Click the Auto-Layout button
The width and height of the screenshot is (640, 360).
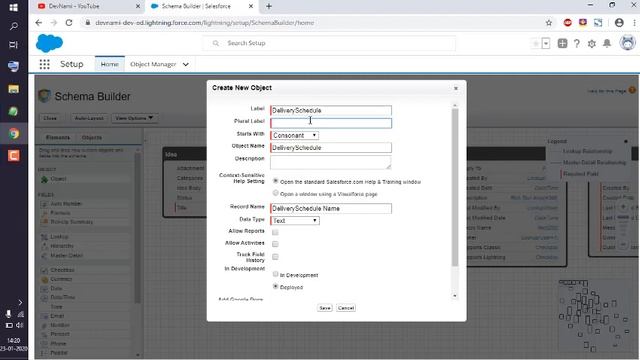pos(89,118)
